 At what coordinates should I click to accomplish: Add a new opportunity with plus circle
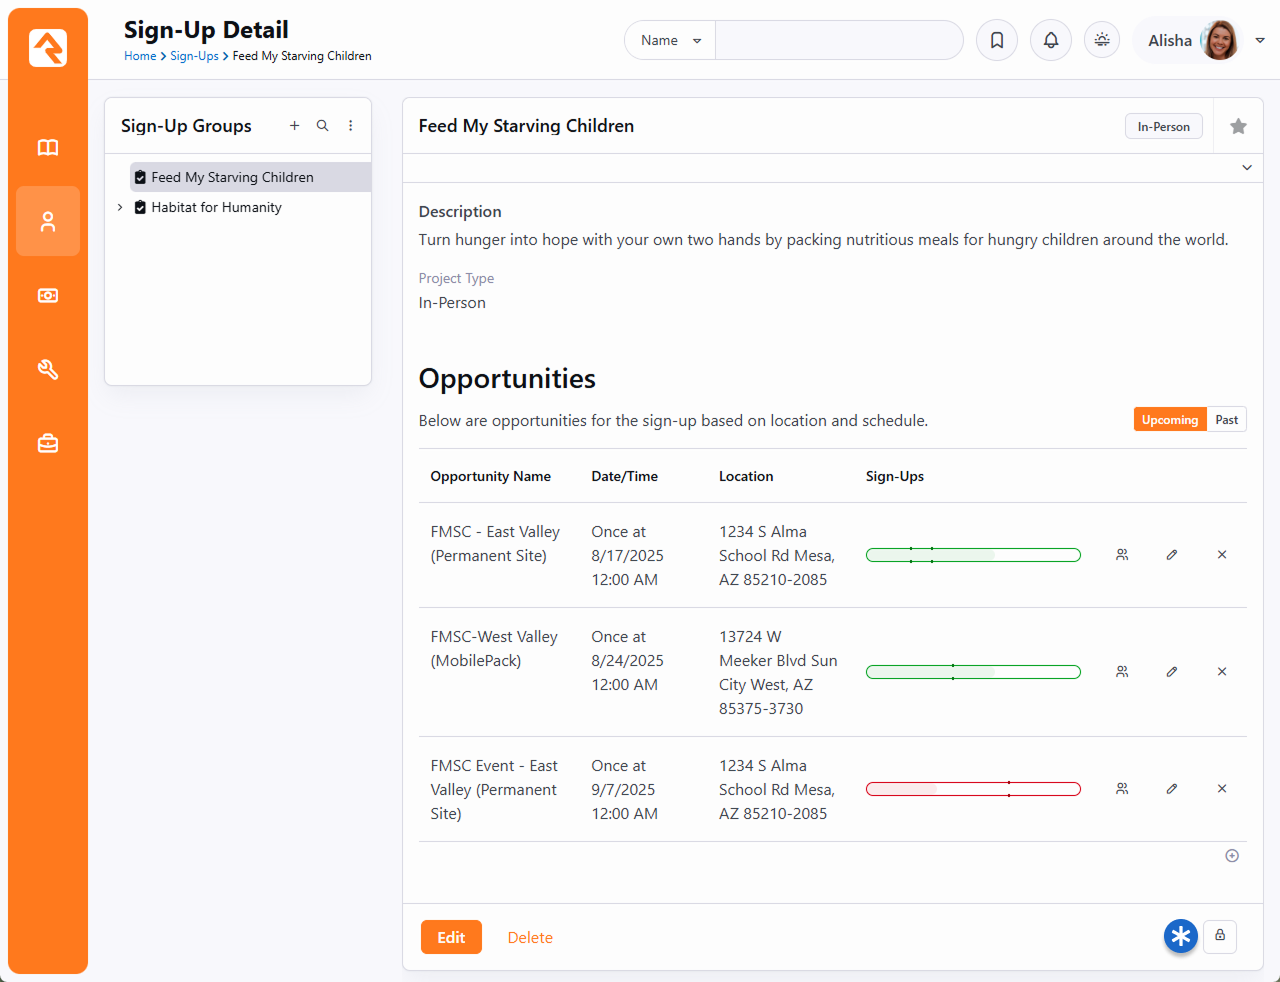coord(1232,856)
